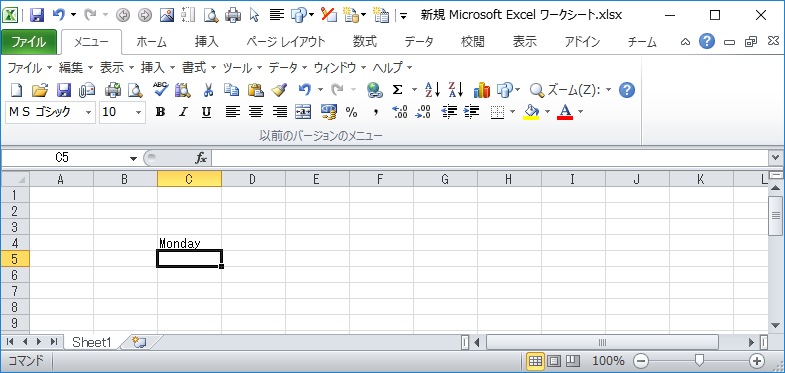Open the 書式 classic menu
Image resolution: width=785 pixels, height=373 pixels.
click(199, 68)
